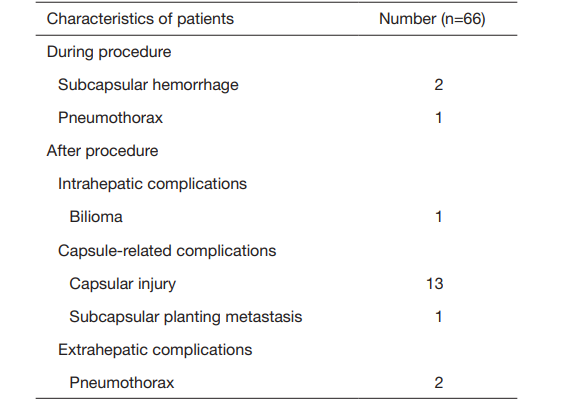Click the 'Subcapsular hemorrhage' row label
Screen dimensions: 570x410
coord(148,85)
